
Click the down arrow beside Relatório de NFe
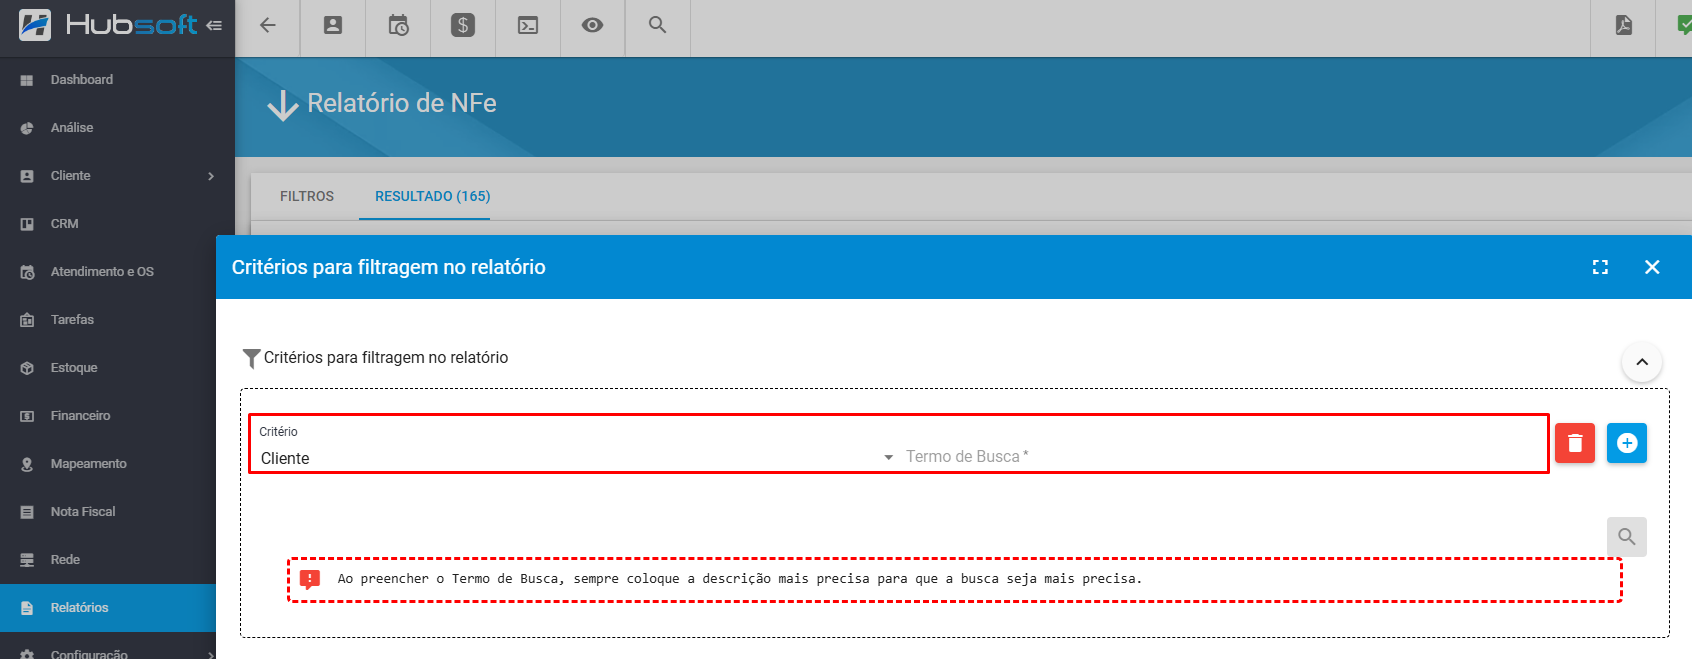point(284,106)
